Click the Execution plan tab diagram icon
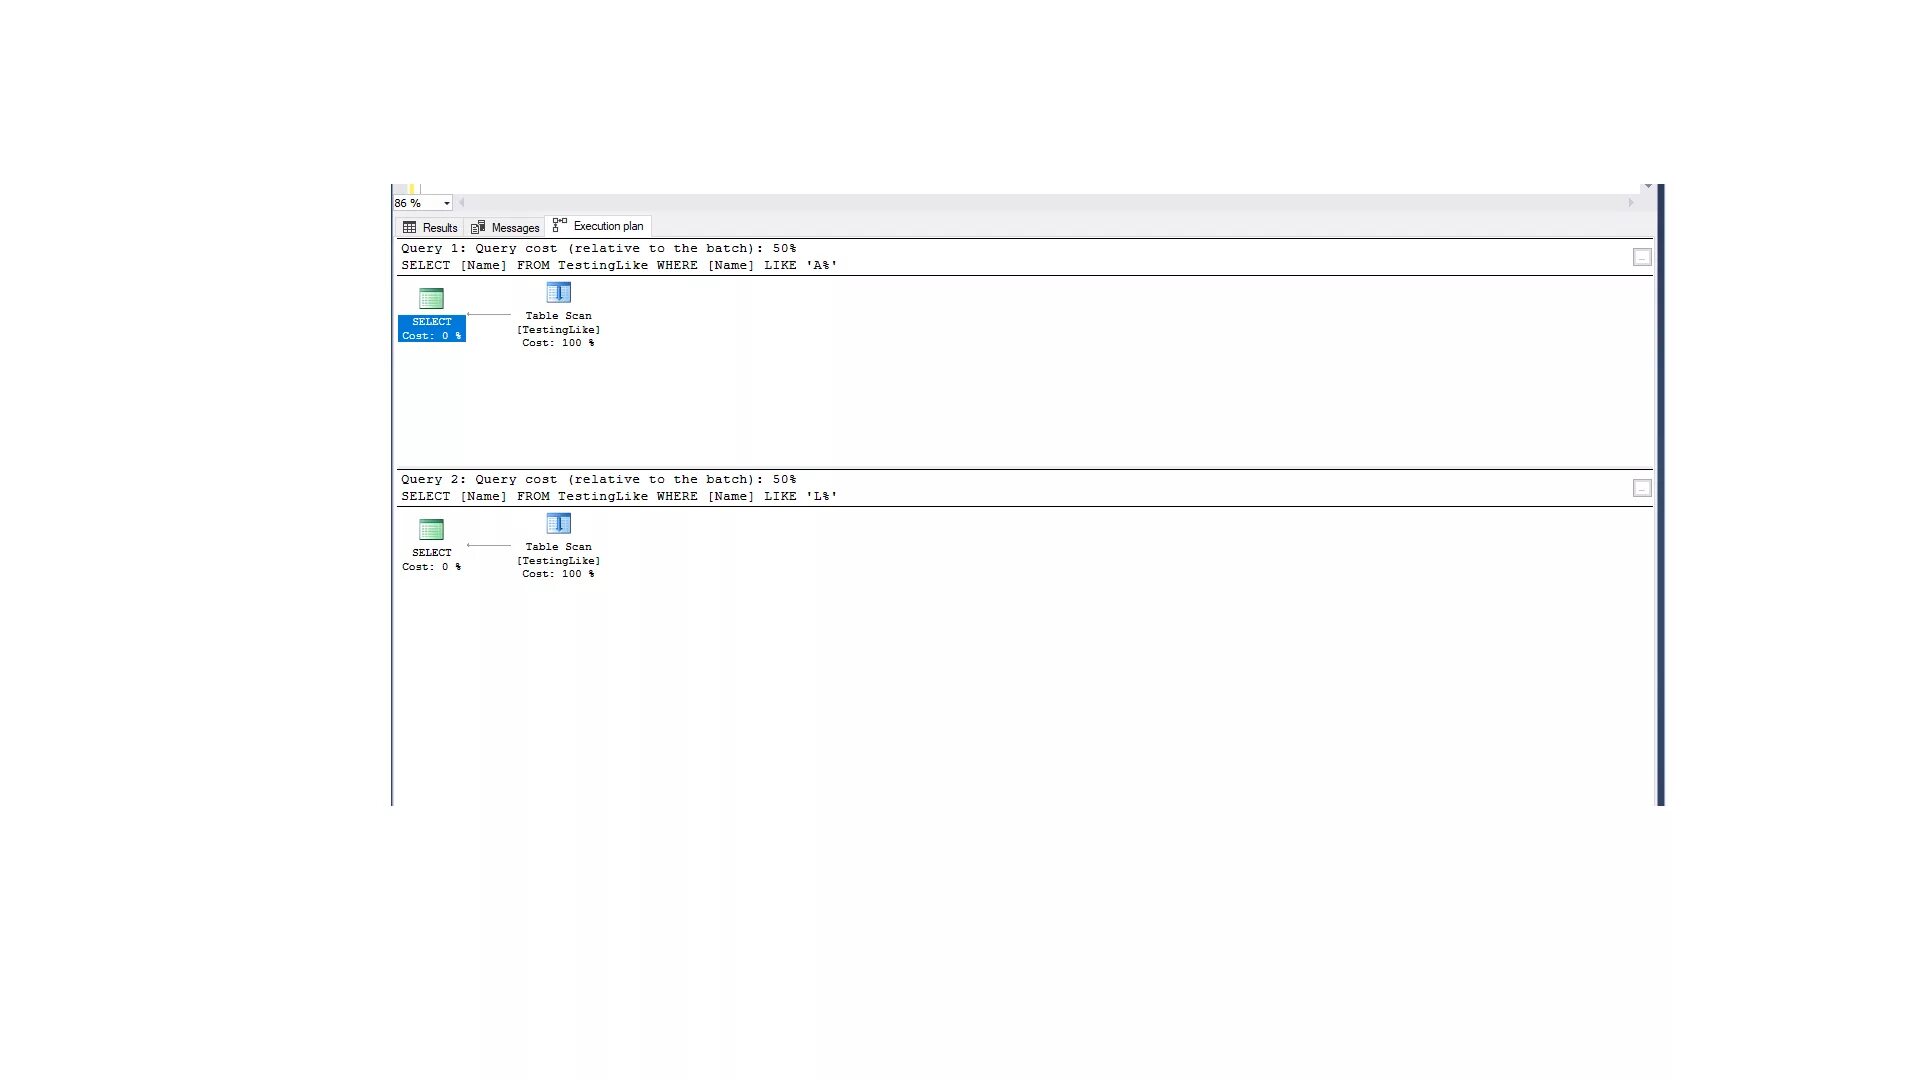 (x=560, y=226)
